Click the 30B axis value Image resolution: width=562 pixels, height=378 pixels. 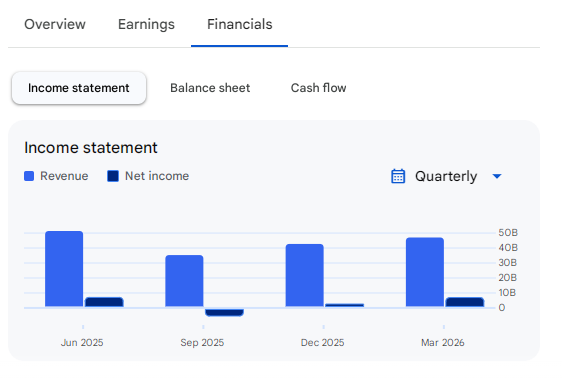(x=508, y=263)
